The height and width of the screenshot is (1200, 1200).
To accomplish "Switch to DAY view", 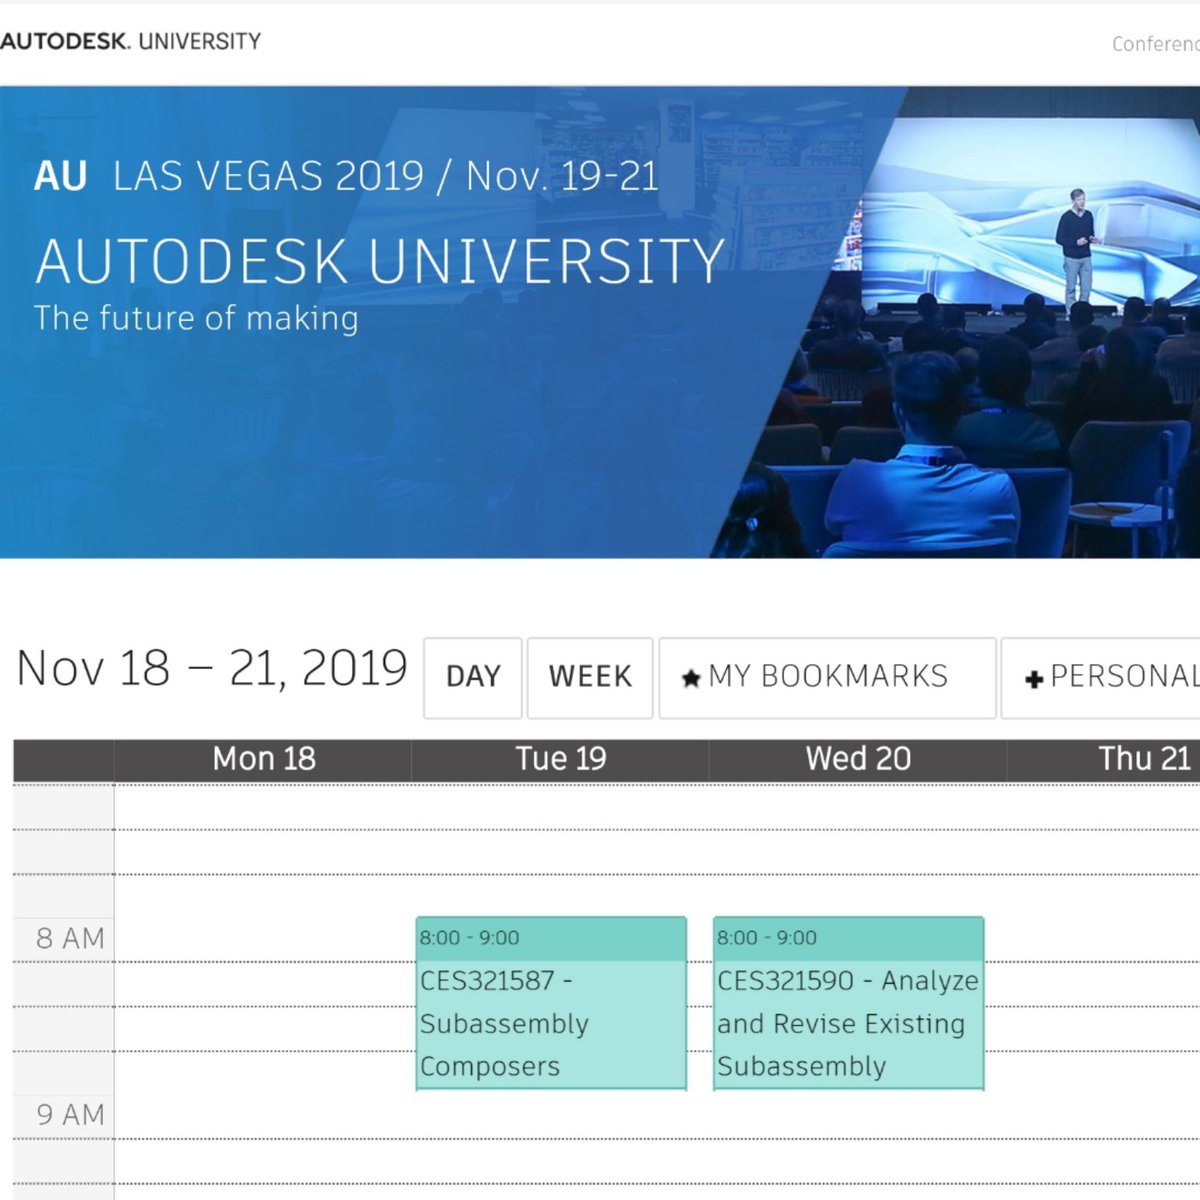I will coord(473,677).
